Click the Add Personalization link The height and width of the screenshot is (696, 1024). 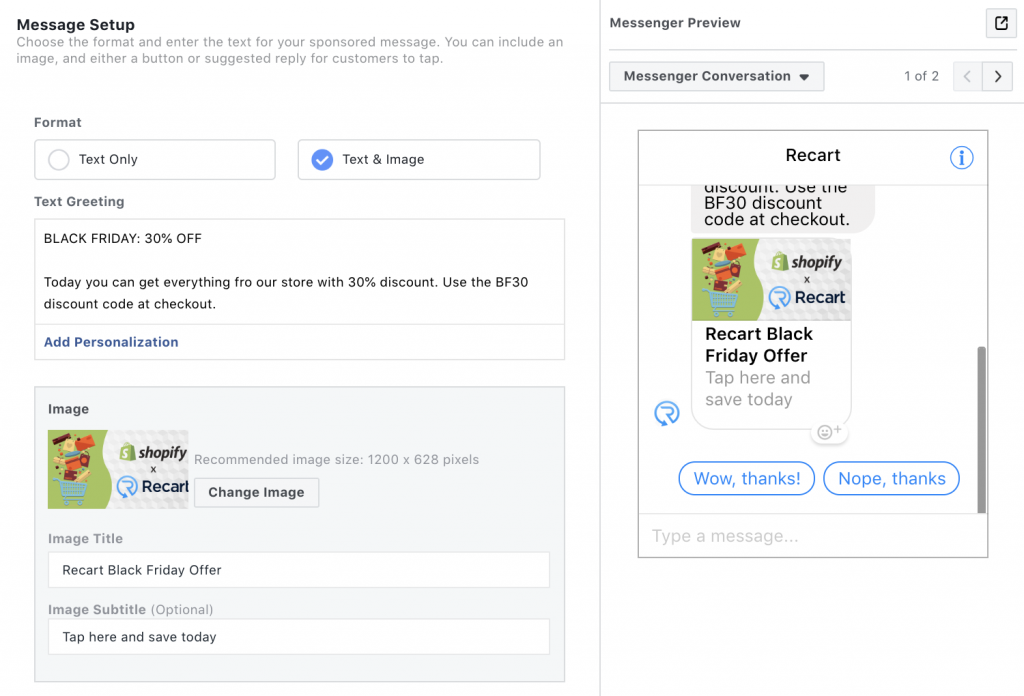point(111,342)
